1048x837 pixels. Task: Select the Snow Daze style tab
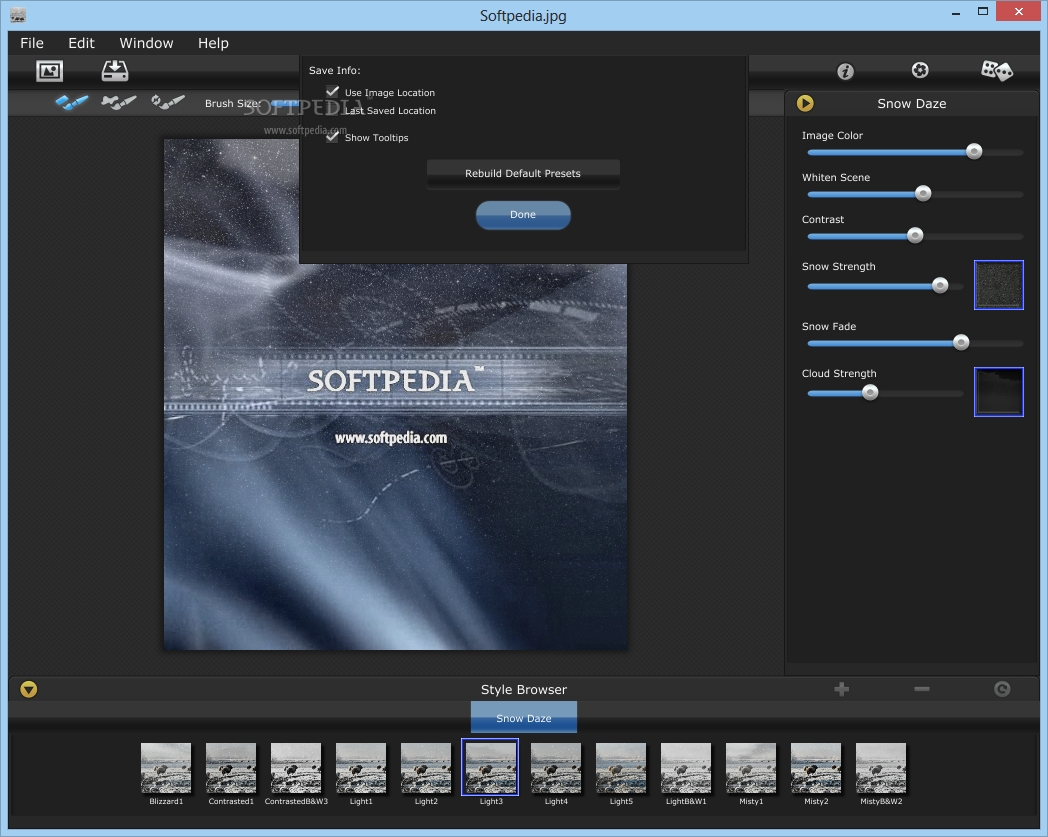524,717
